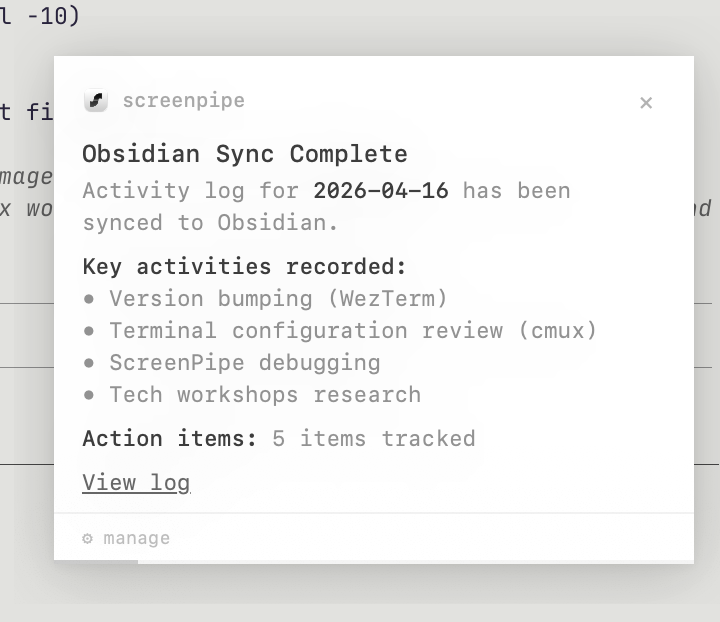Click Terminal configuration review (cmux) entry
Image resolution: width=720 pixels, height=622 pixels.
(x=353, y=330)
